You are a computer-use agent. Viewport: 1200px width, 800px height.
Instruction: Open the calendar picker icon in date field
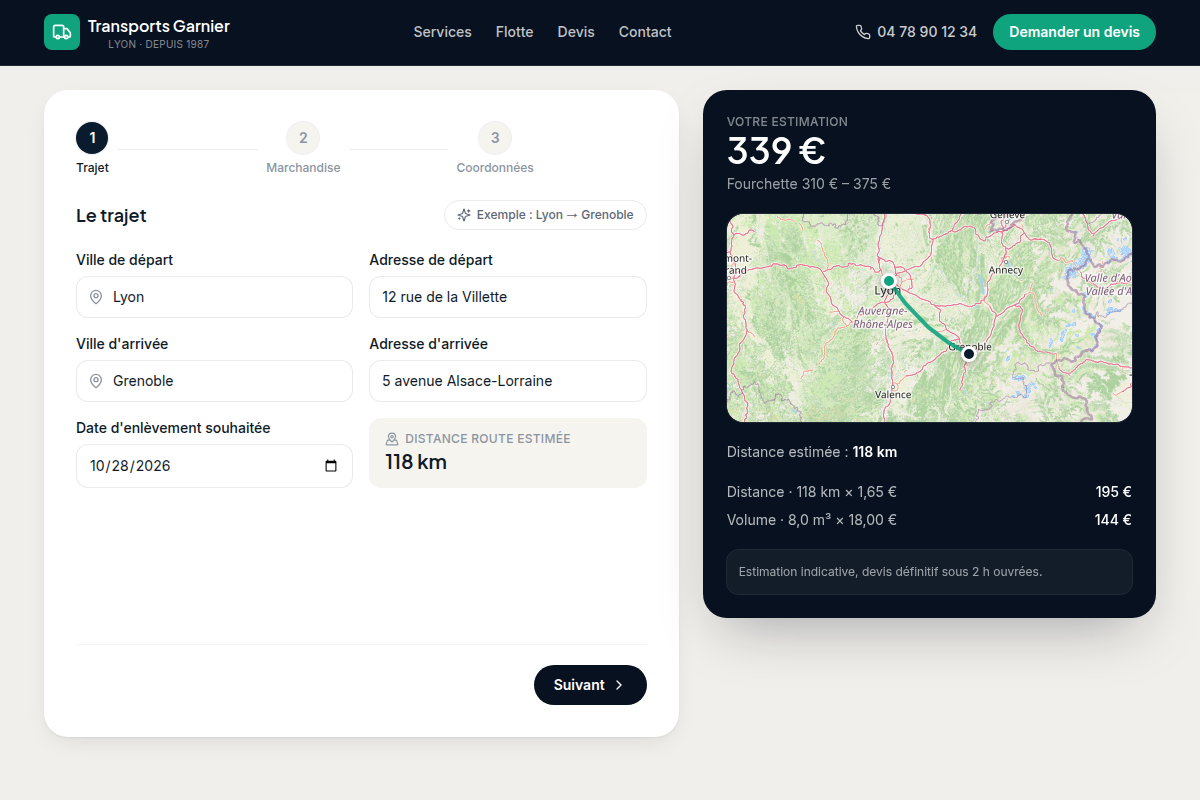tap(332, 466)
